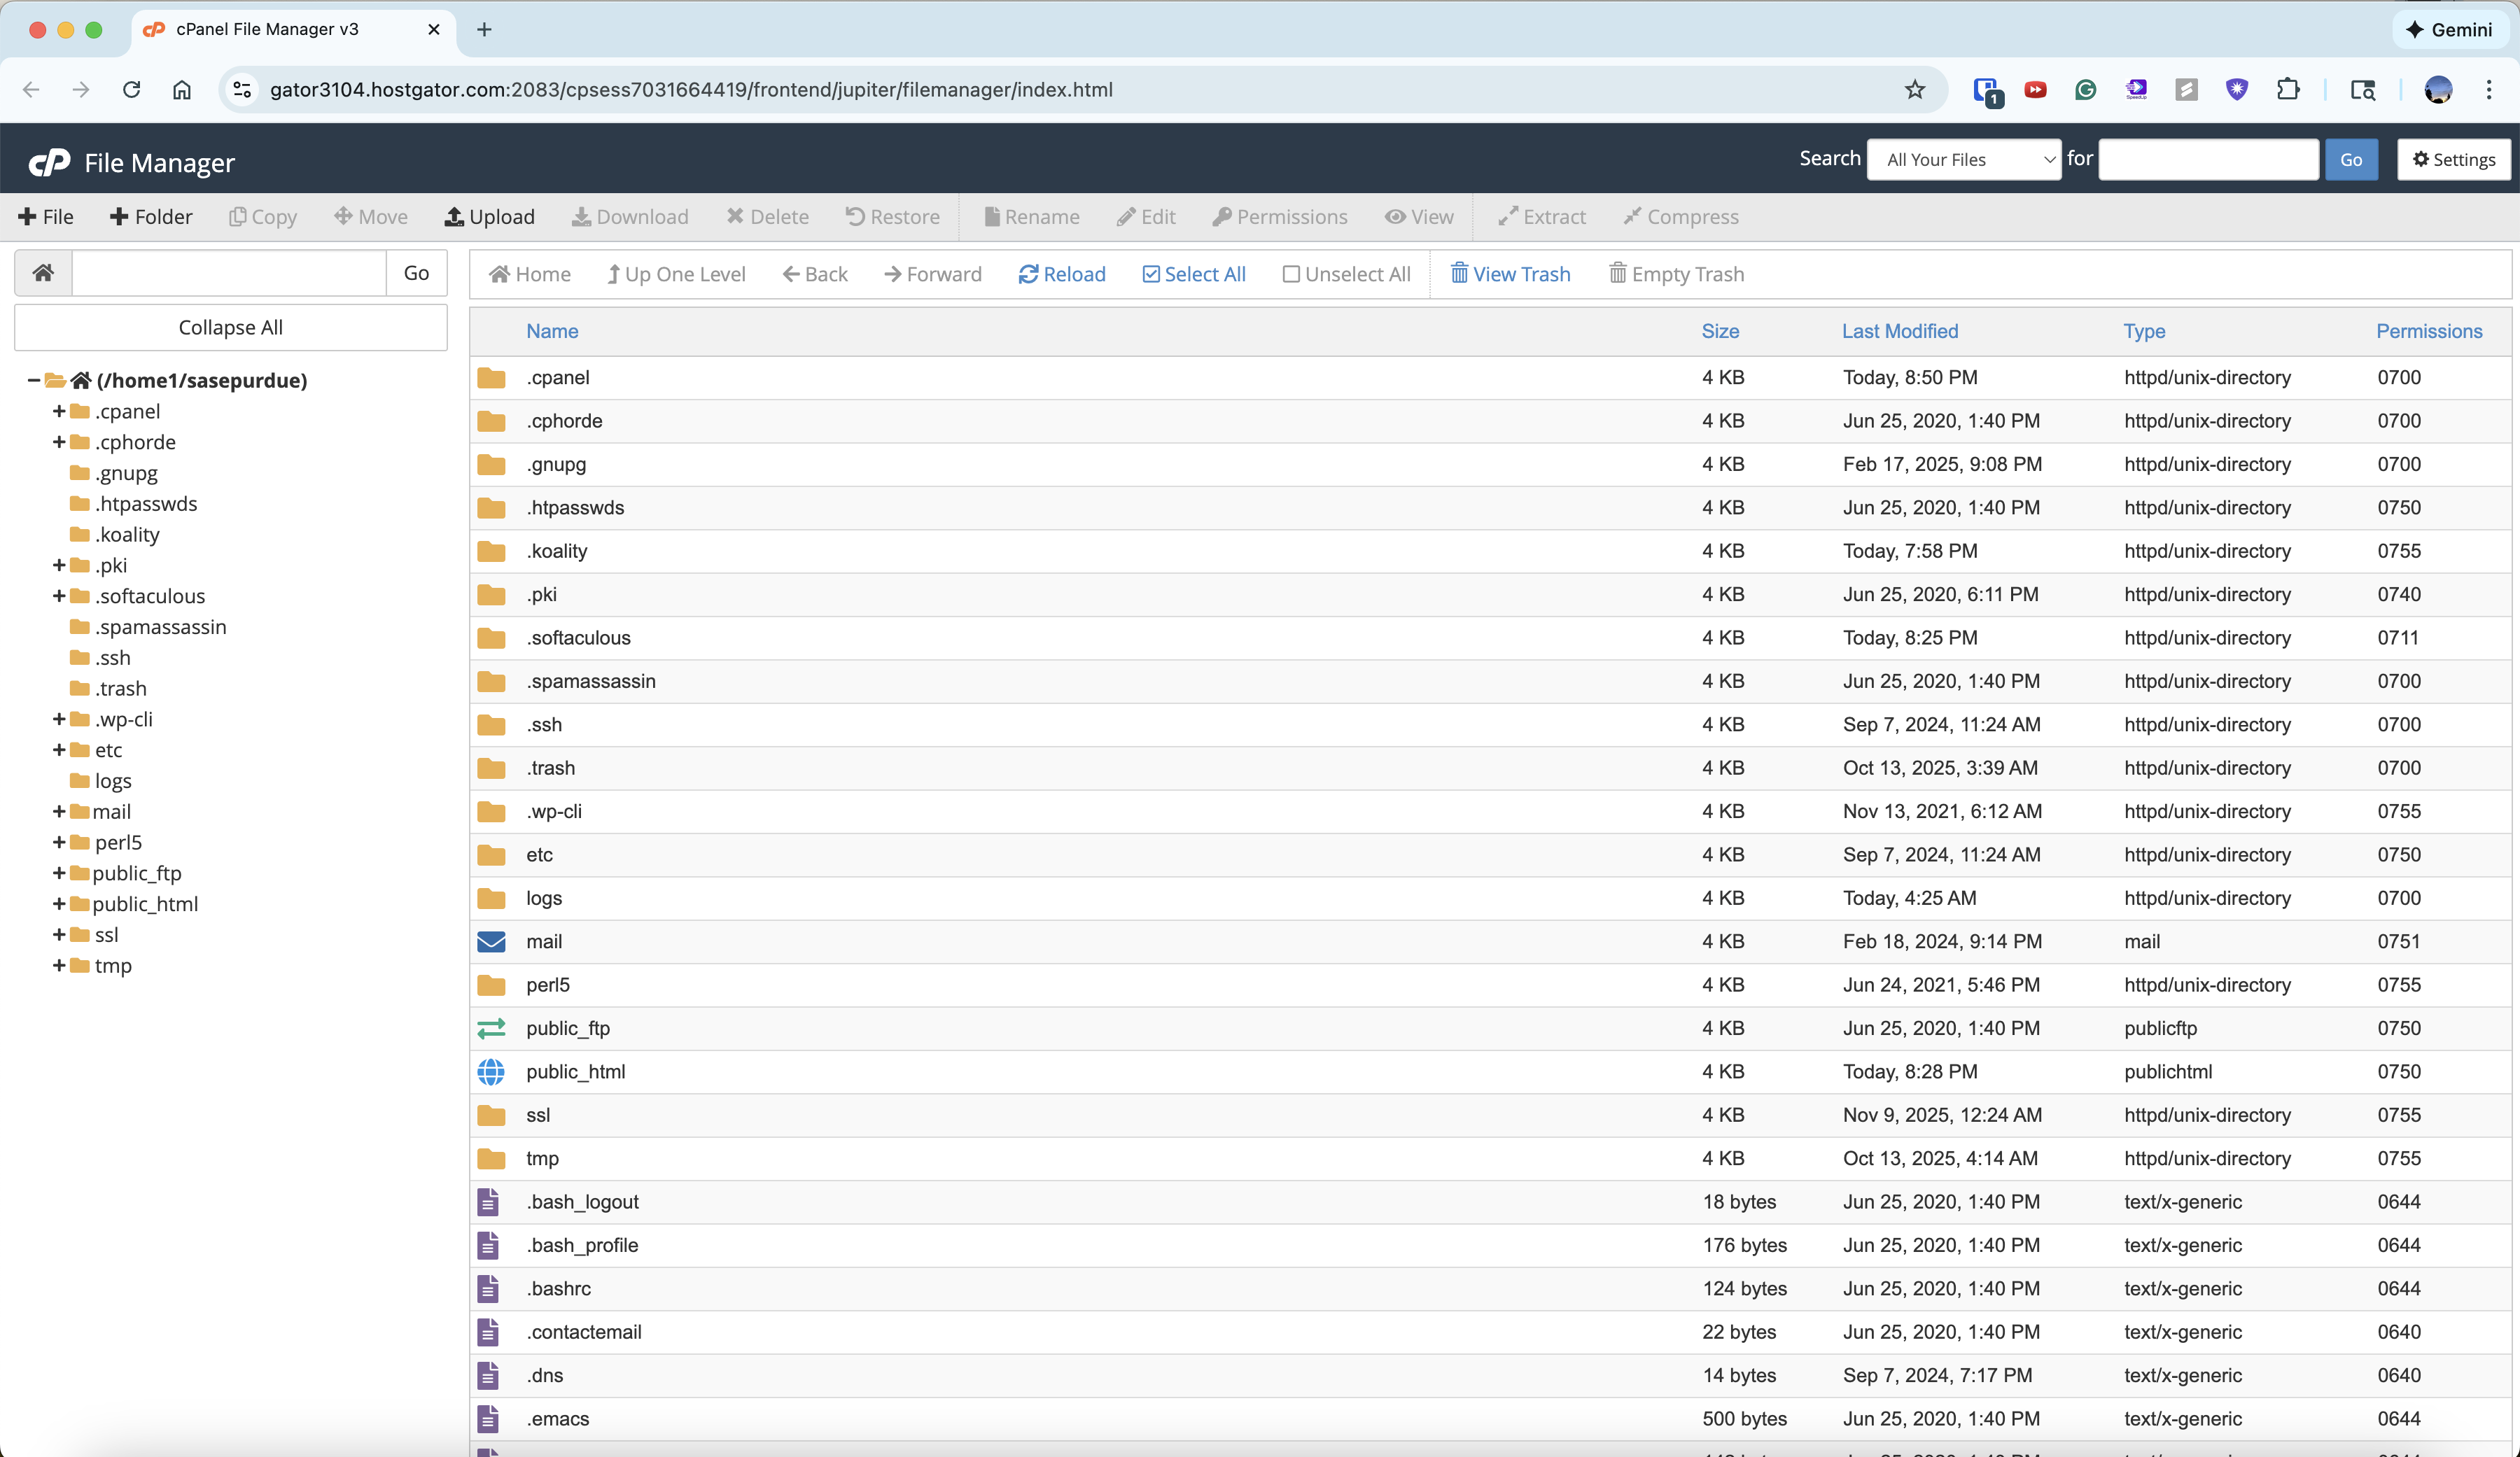Open the All Your Files search dropdown

point(1963,159)
